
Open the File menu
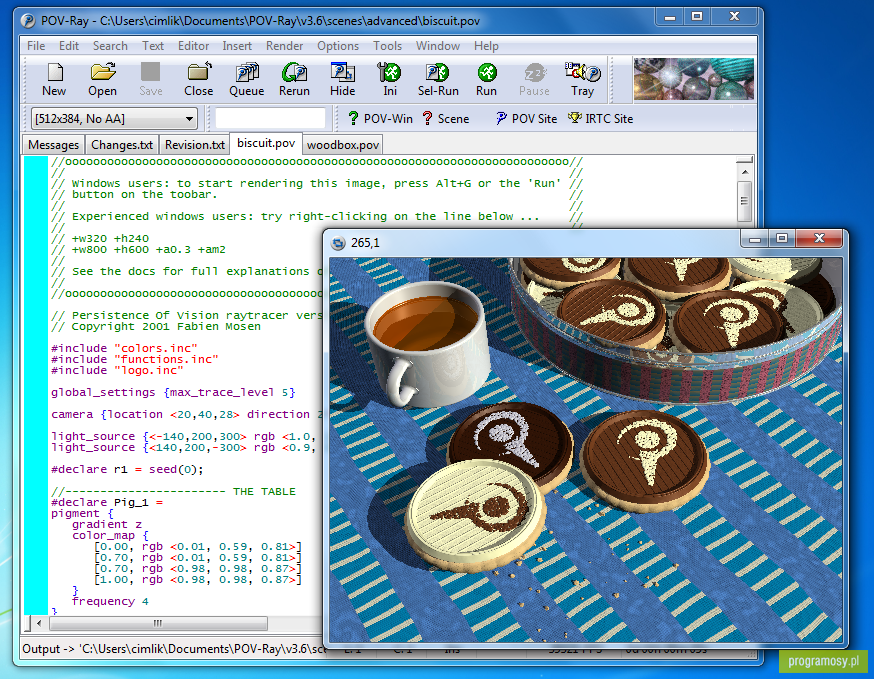[x=36, y=46]
